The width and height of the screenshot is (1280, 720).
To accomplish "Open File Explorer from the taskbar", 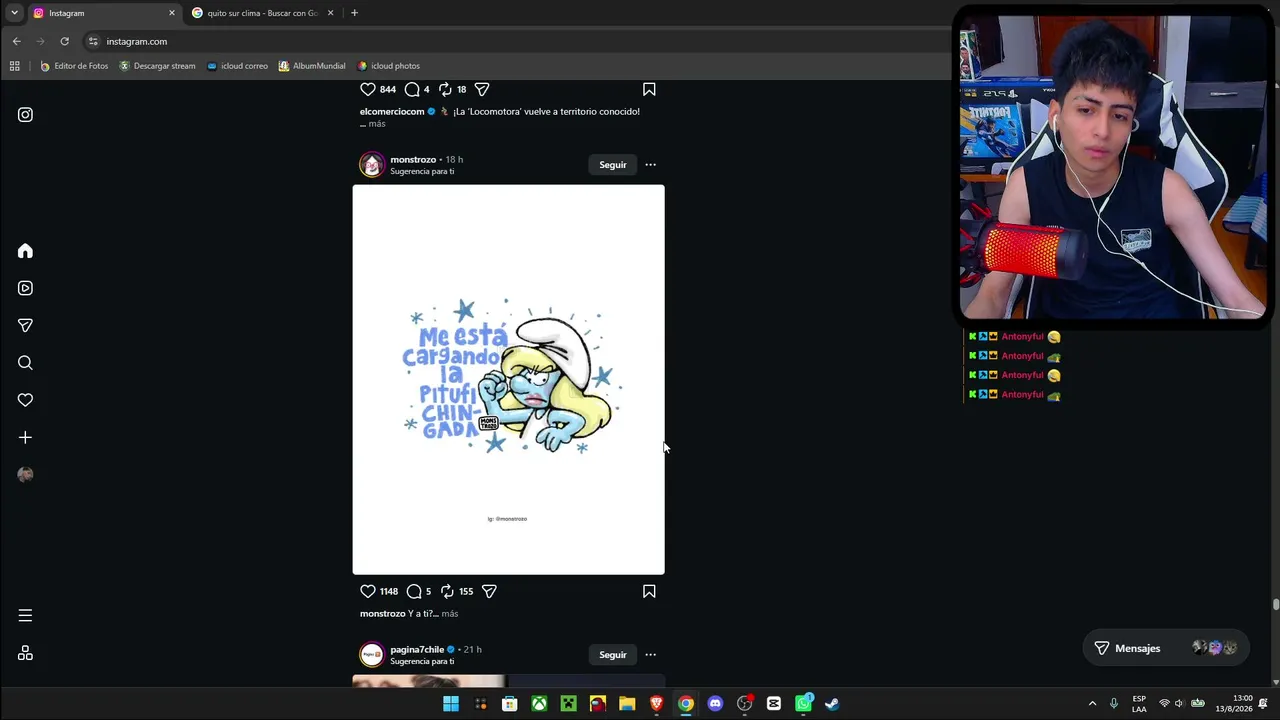I will tap(627, 704).
